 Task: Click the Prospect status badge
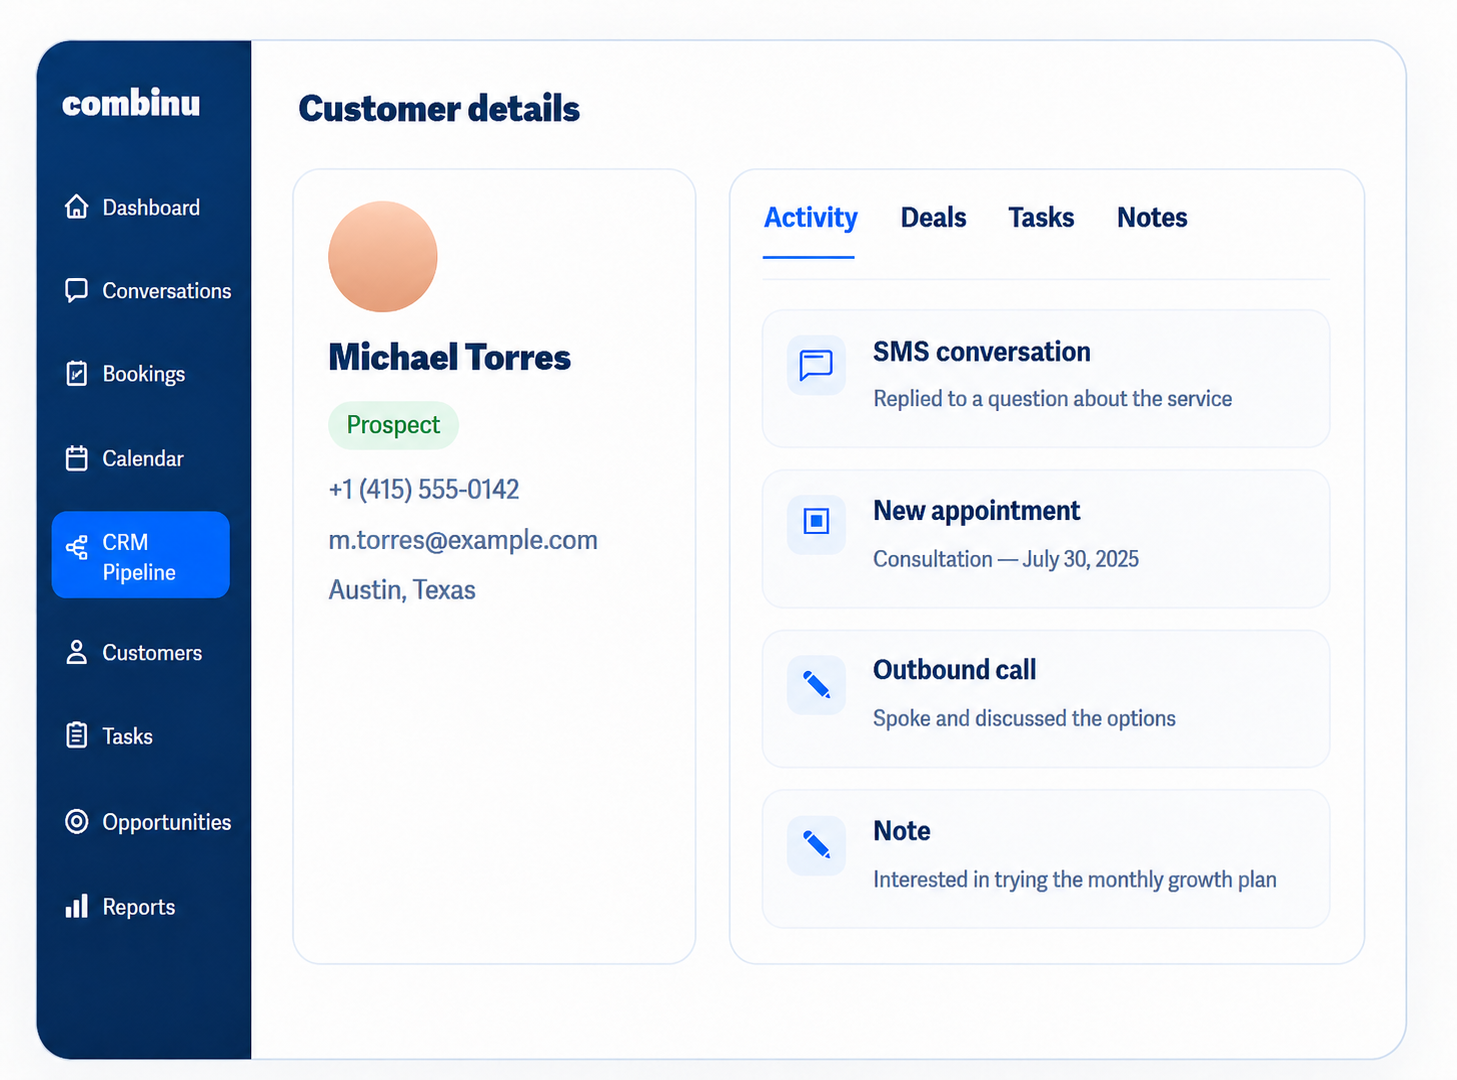click(x=393, y=425)
